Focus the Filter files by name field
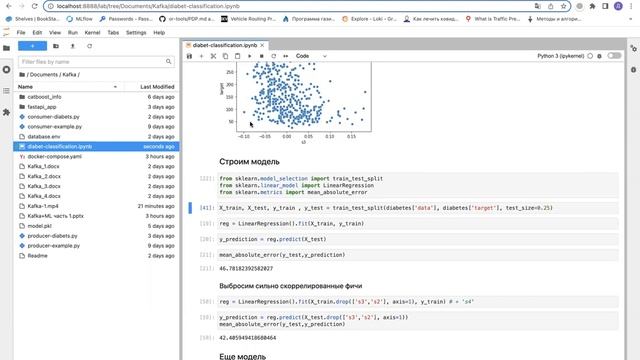 96,62
